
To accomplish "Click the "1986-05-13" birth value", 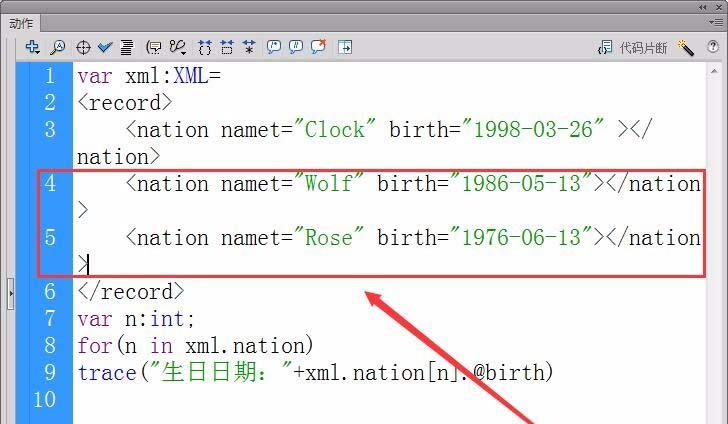I will click(x=521, y=183).
